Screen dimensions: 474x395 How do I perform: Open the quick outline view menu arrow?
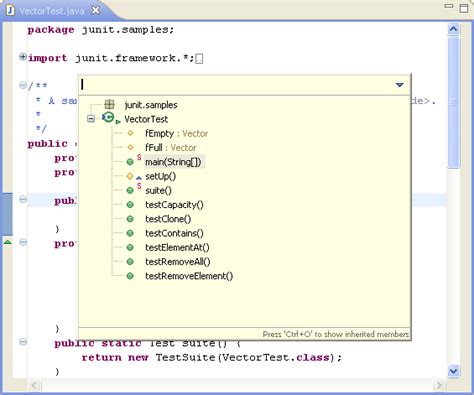400,85
